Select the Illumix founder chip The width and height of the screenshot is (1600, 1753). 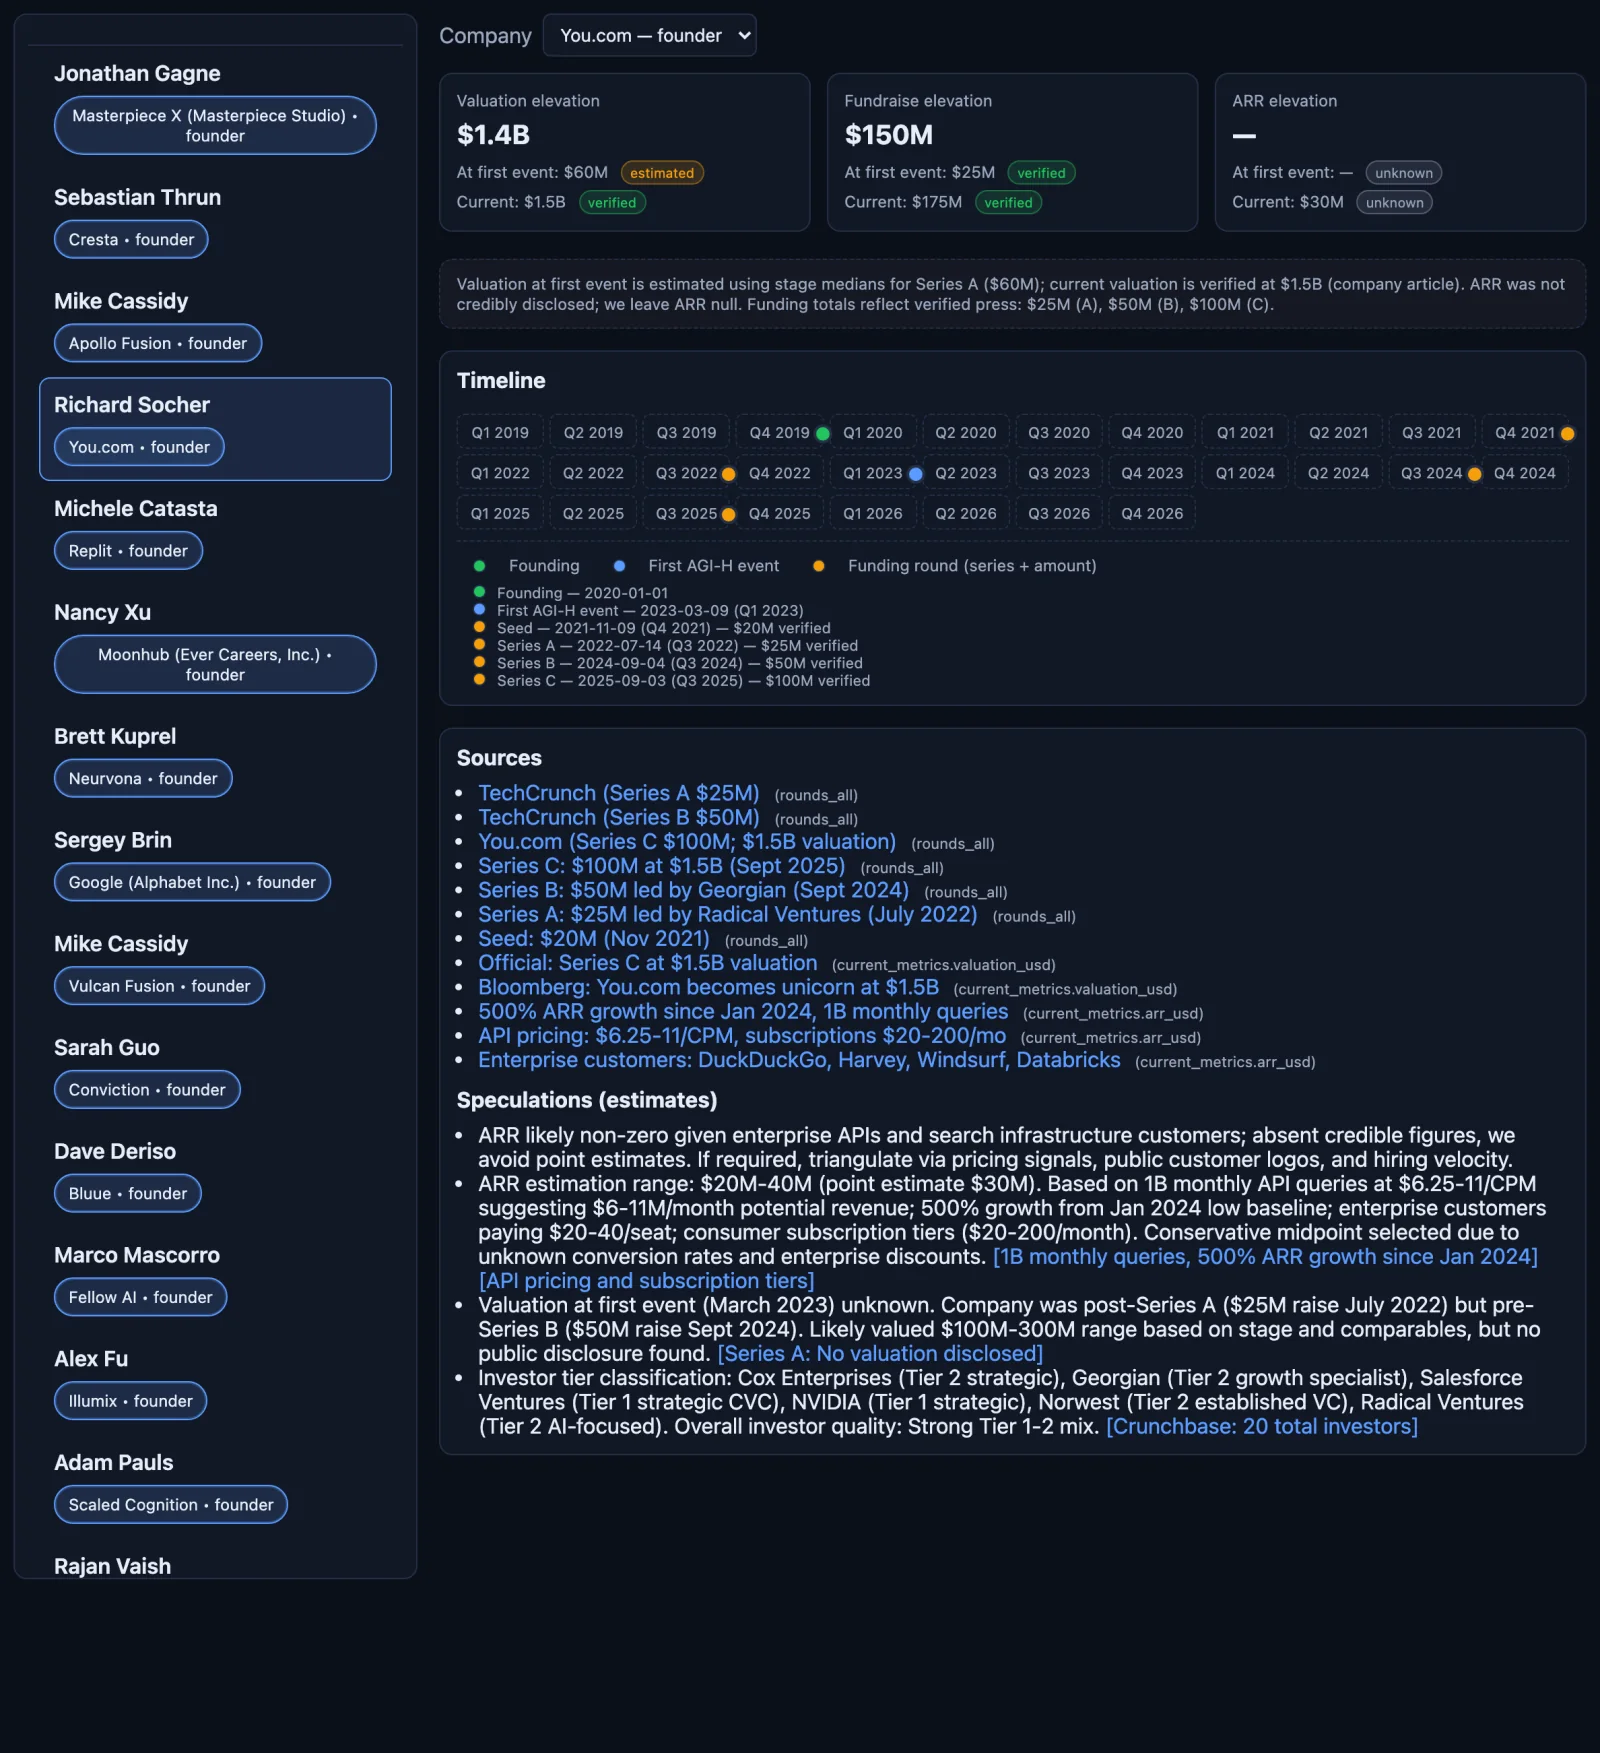(x=130, y=1401)
